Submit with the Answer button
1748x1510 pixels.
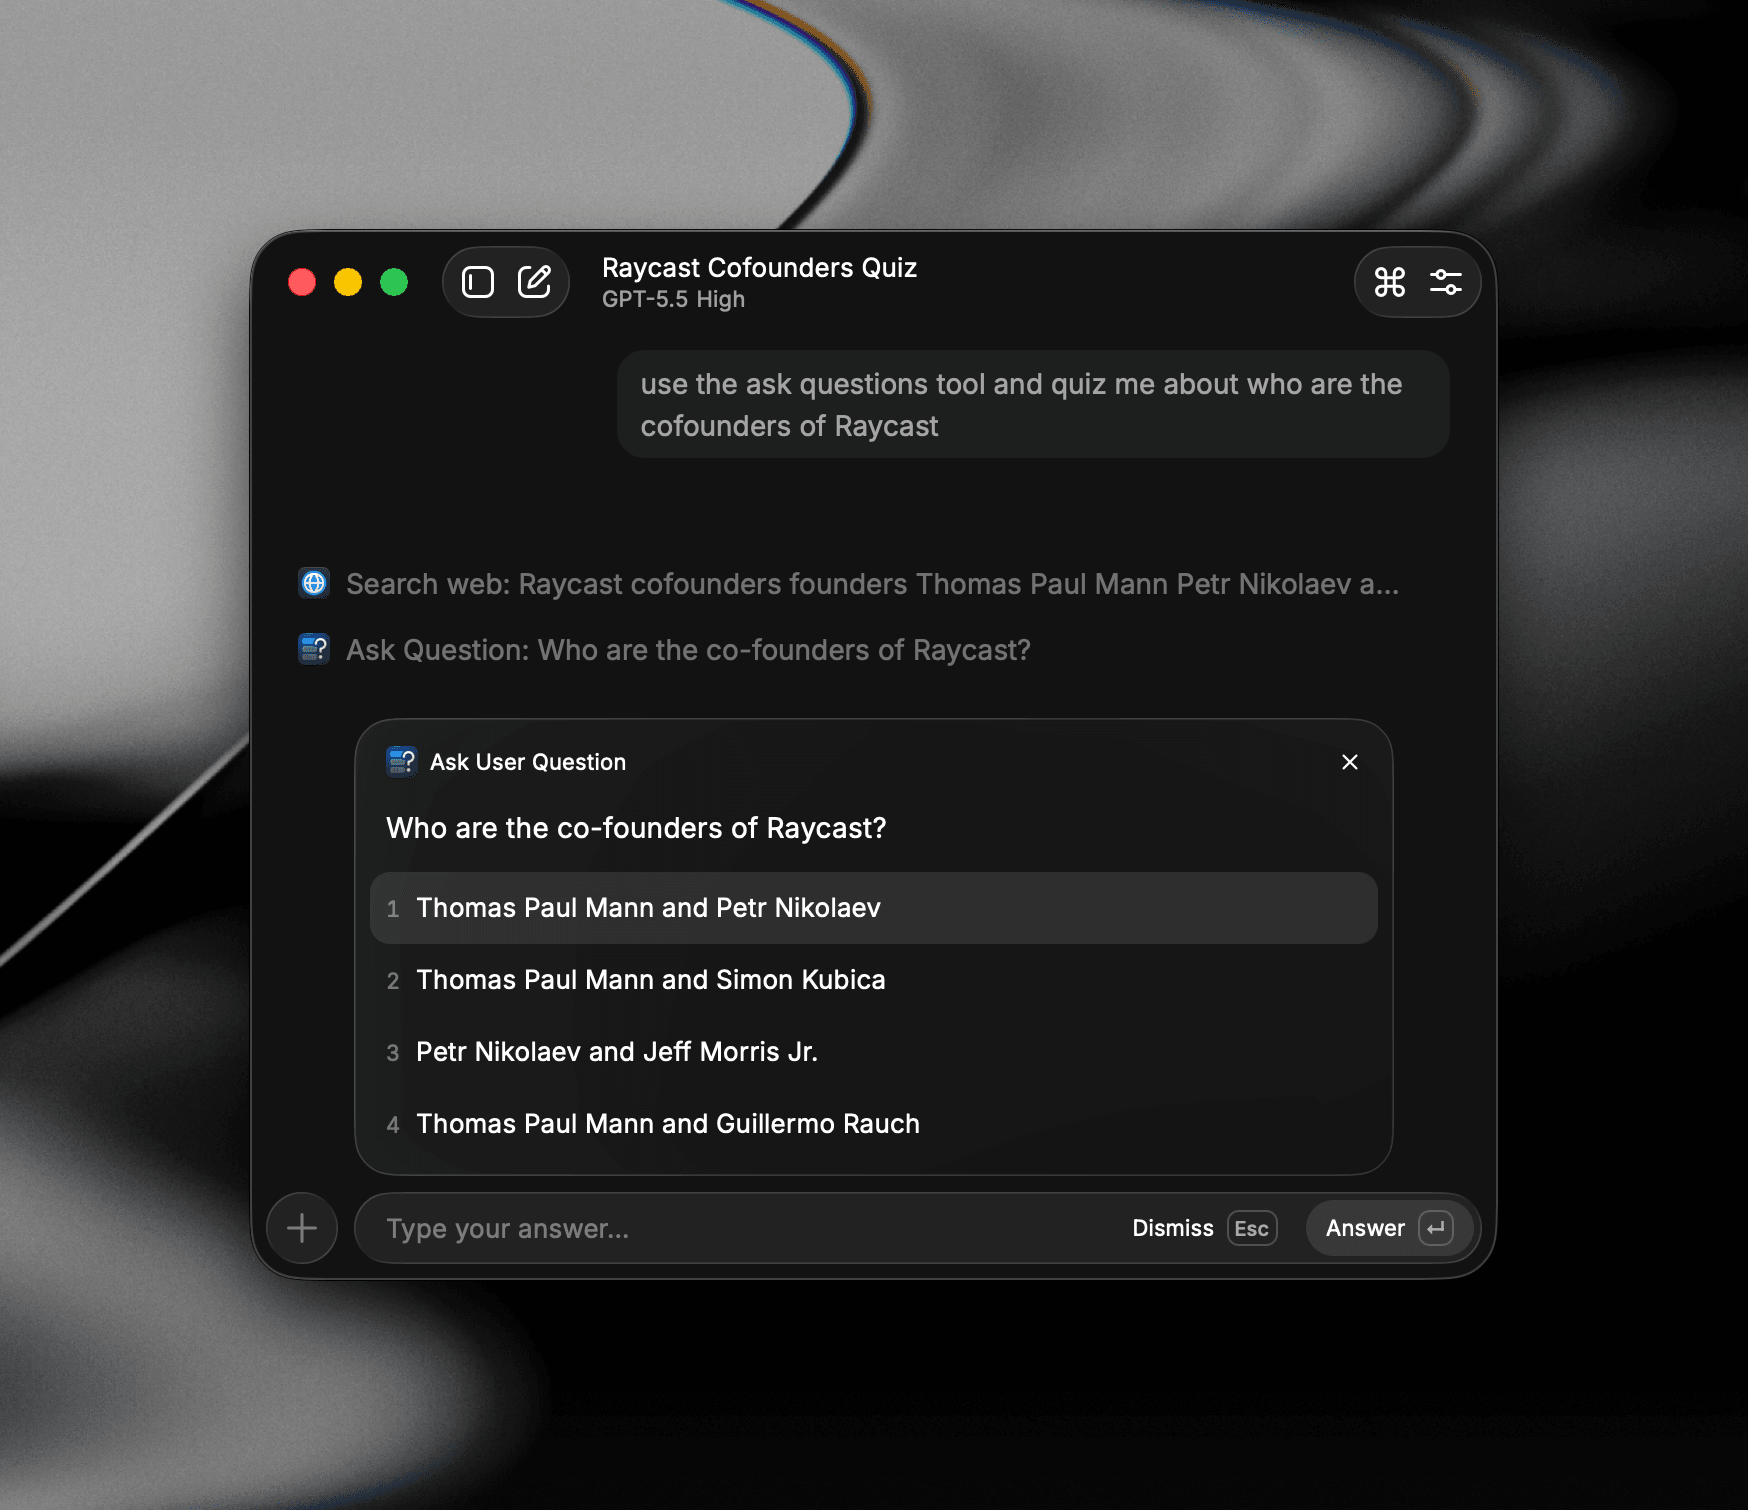[x=1389, y=1228]
